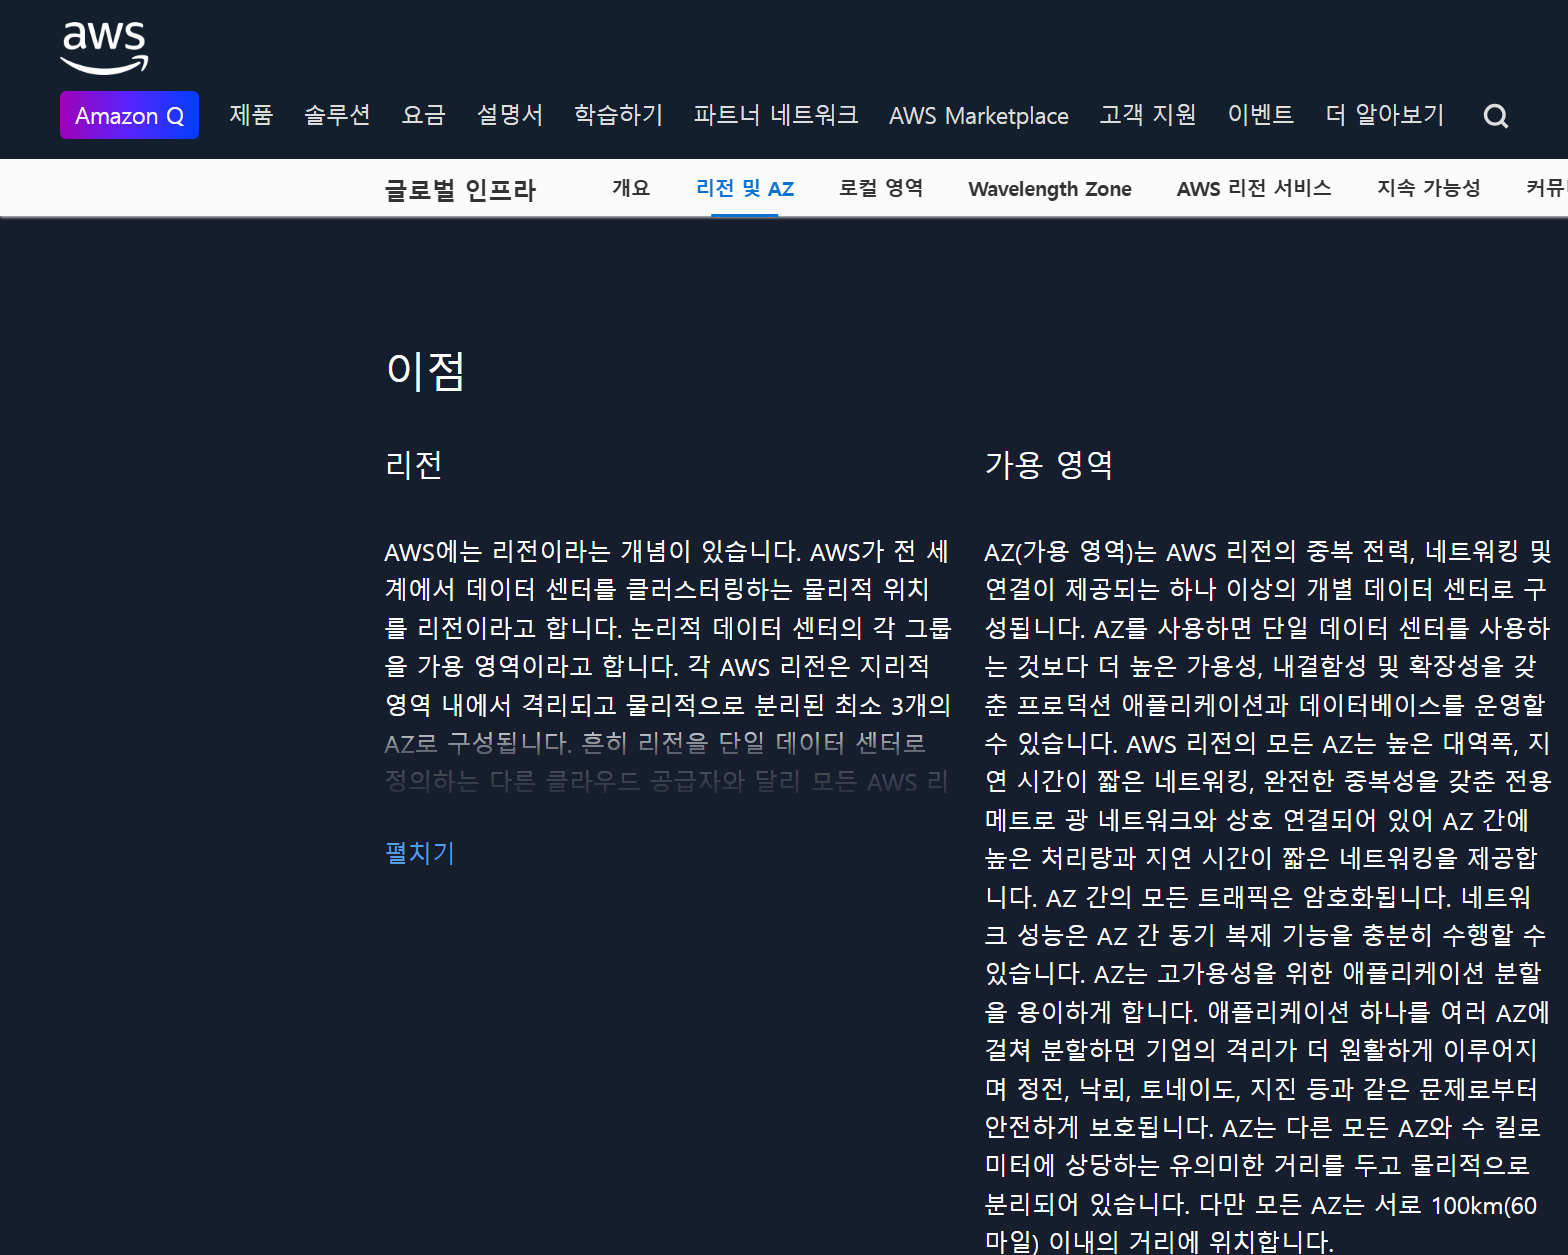The height and width of the screenshot is (1255, 1568).
Task: Open the 제품 menu
Action: [251, 115]
